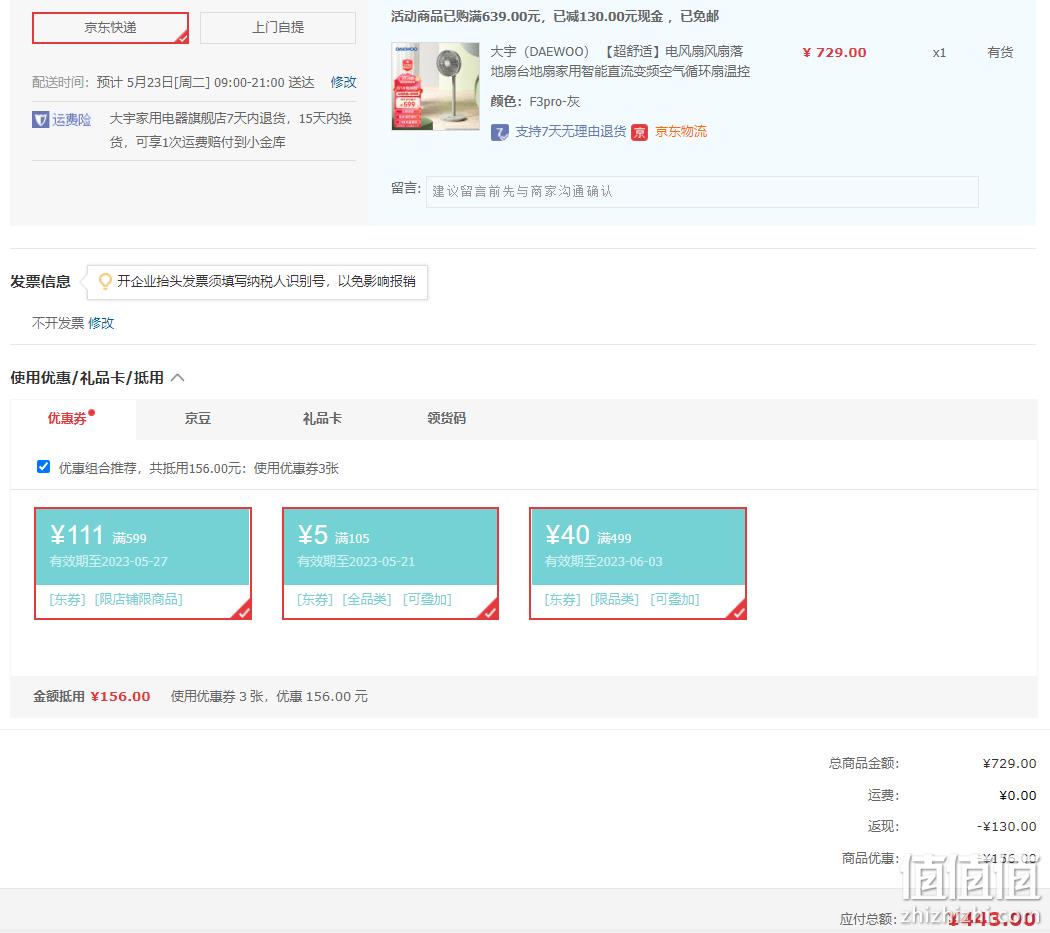Focus the 留言 message input field

click(x=702, y=192)
